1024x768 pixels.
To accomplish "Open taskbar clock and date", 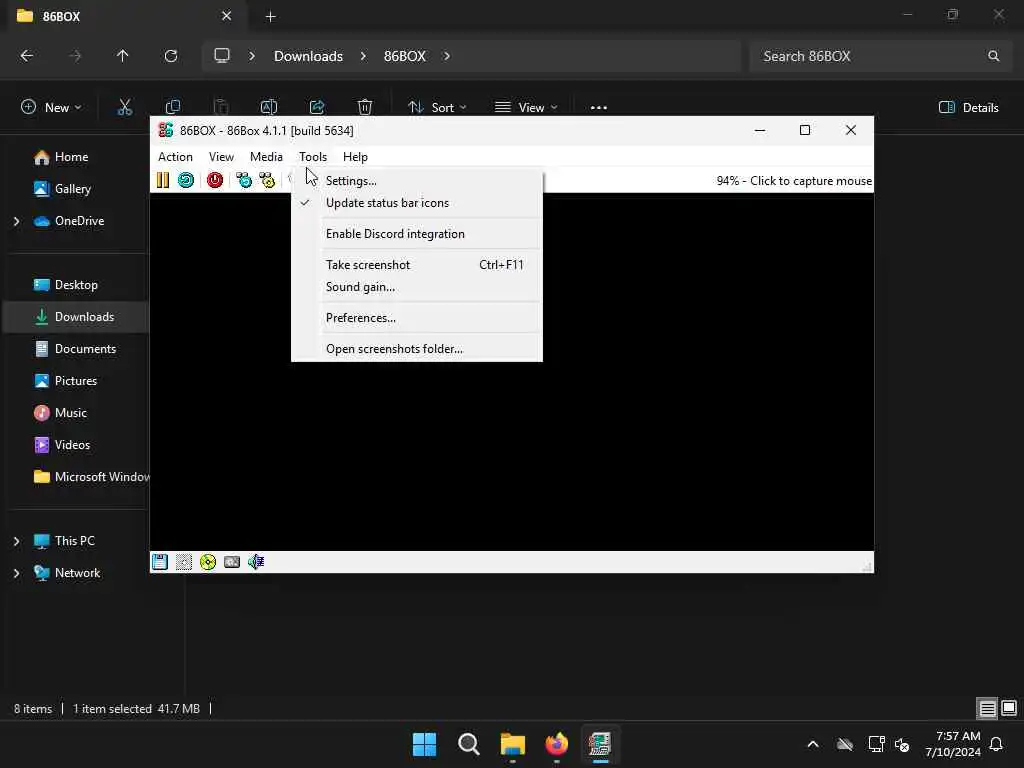I will tap(953, 744).
